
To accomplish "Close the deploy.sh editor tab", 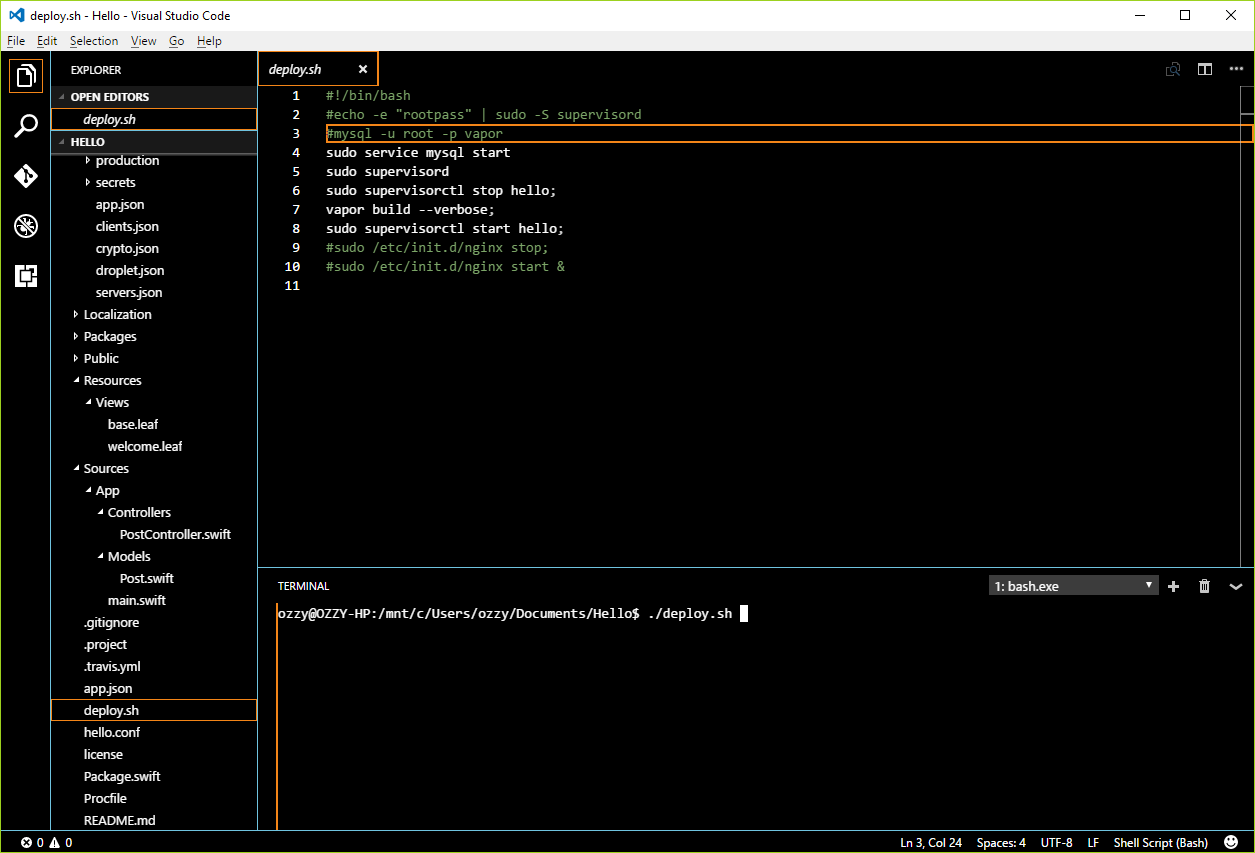I will click(x=363, y=69).
